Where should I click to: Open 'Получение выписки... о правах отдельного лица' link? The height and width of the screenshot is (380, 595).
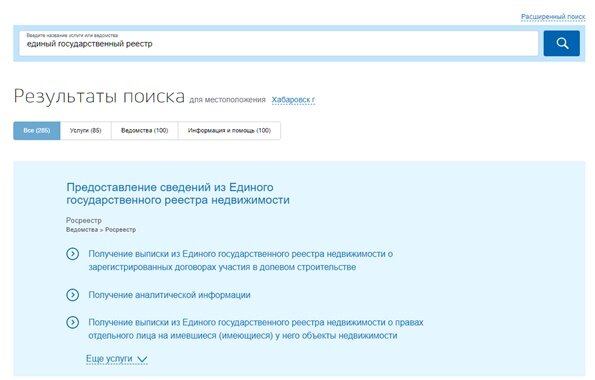(256, 329)
